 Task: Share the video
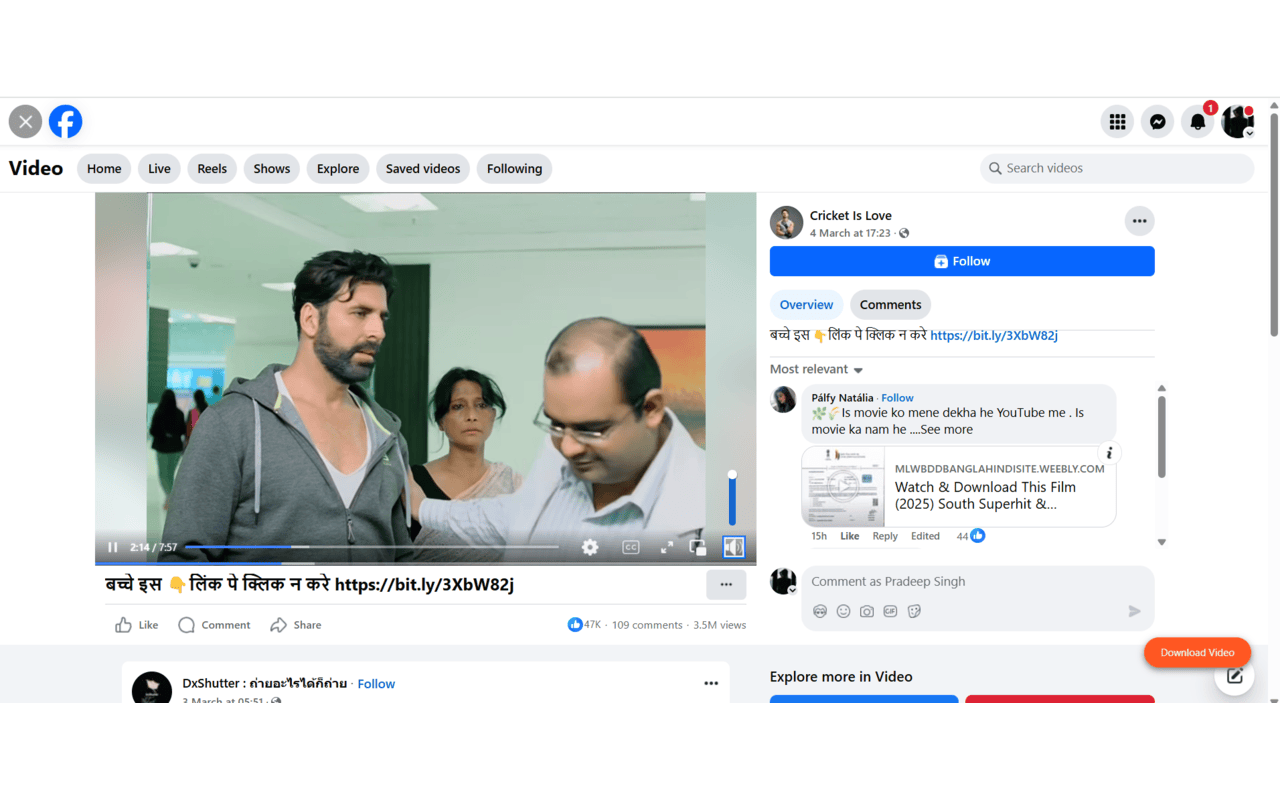pyautogui.click(x=296, y=625)
